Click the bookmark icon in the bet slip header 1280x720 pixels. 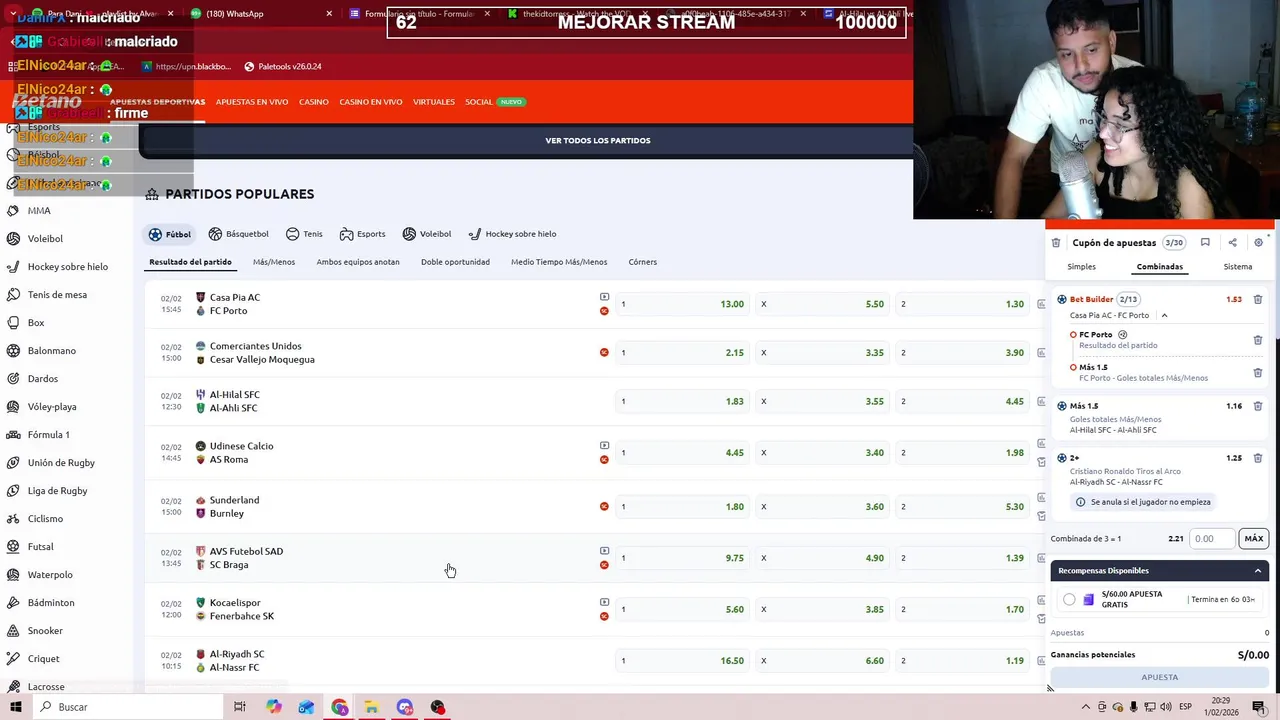click(x=1205, y=242)
